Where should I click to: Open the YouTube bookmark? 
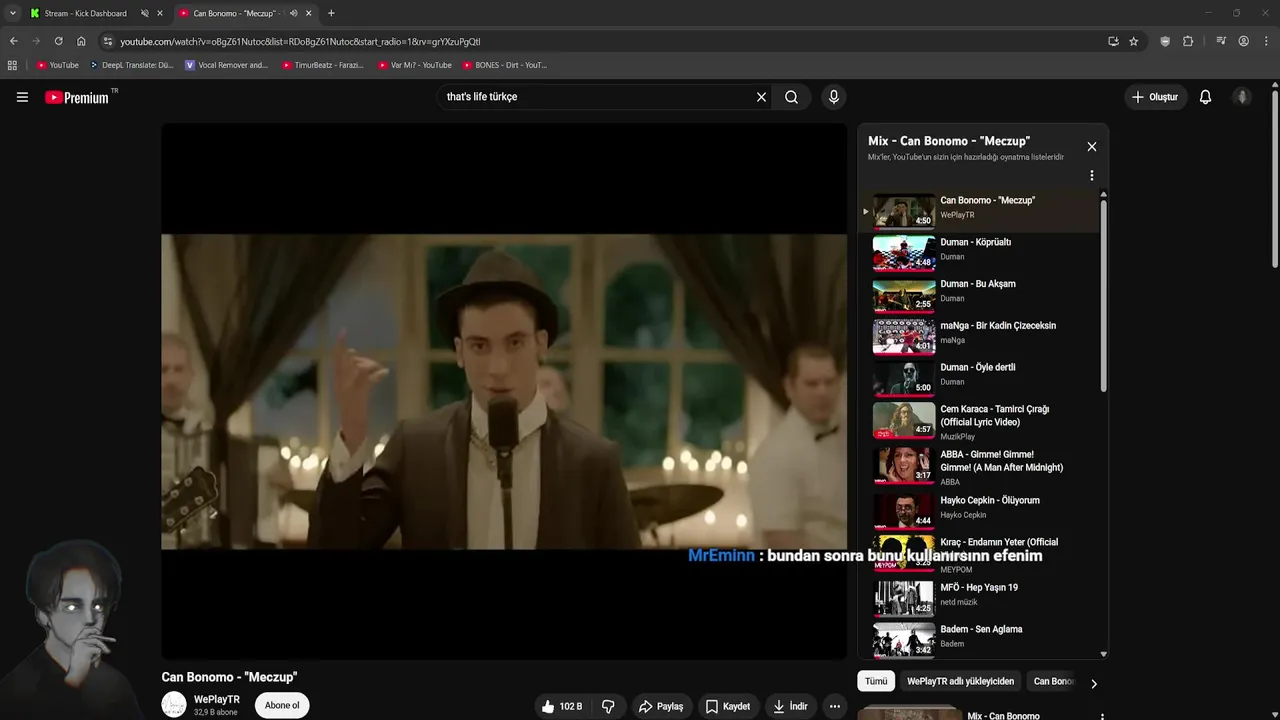click(58, 65)
